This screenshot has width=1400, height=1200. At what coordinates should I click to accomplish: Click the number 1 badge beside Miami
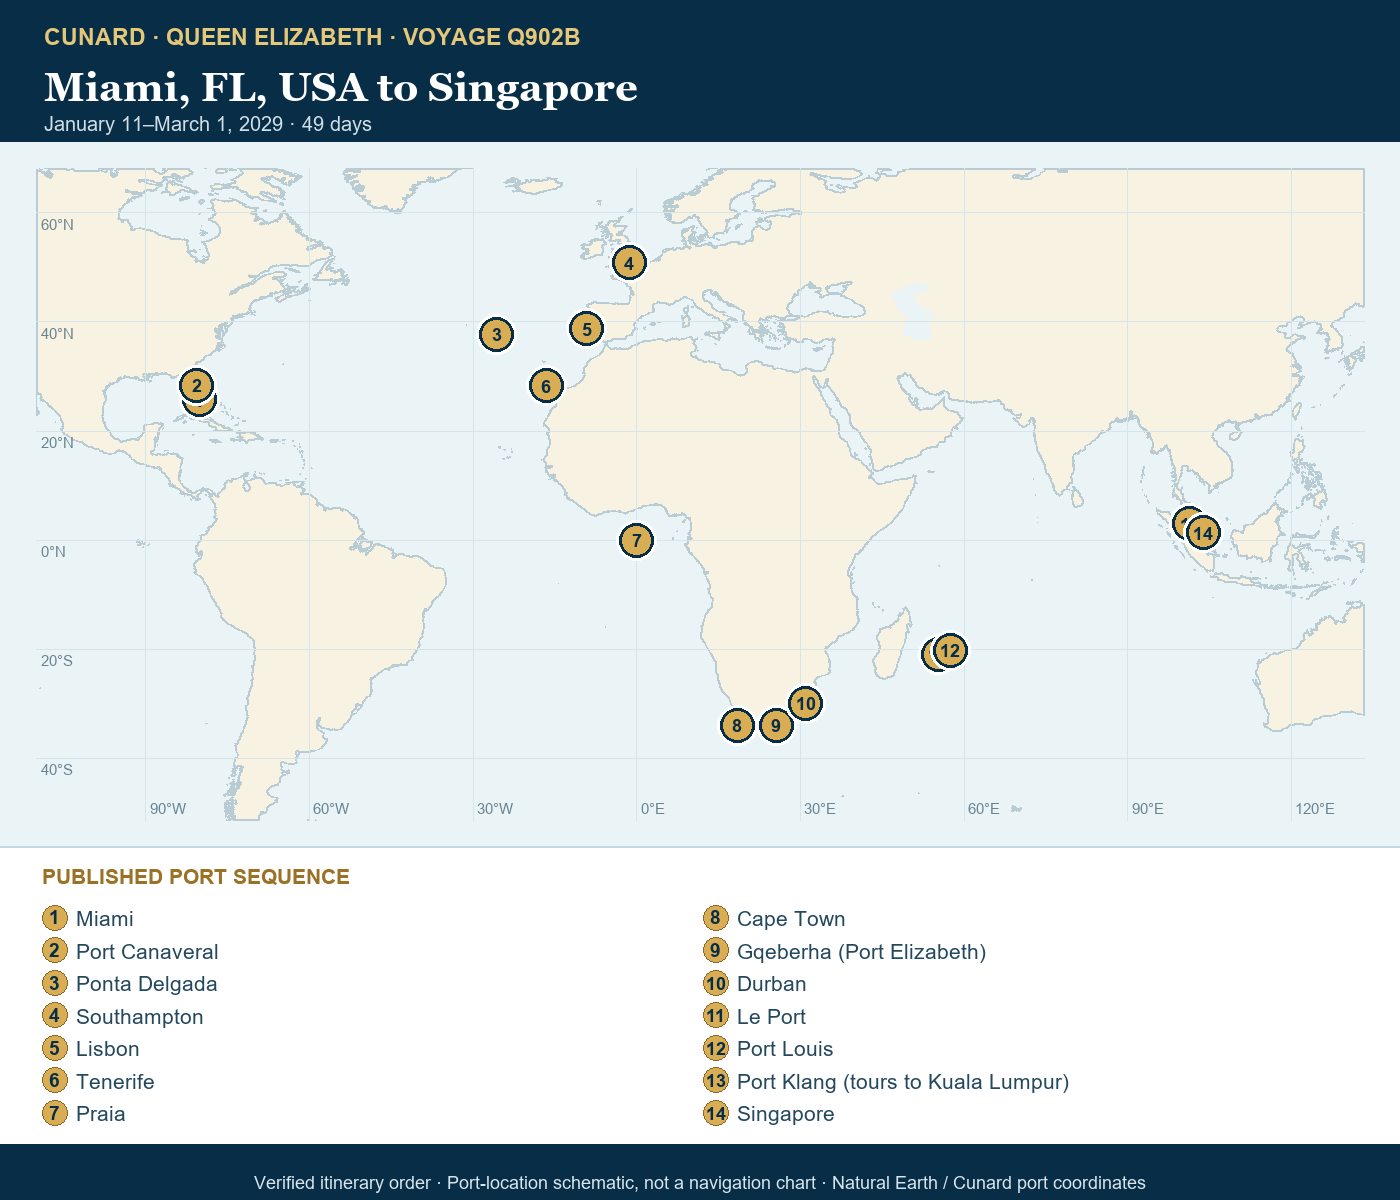[x=55, y=918]
